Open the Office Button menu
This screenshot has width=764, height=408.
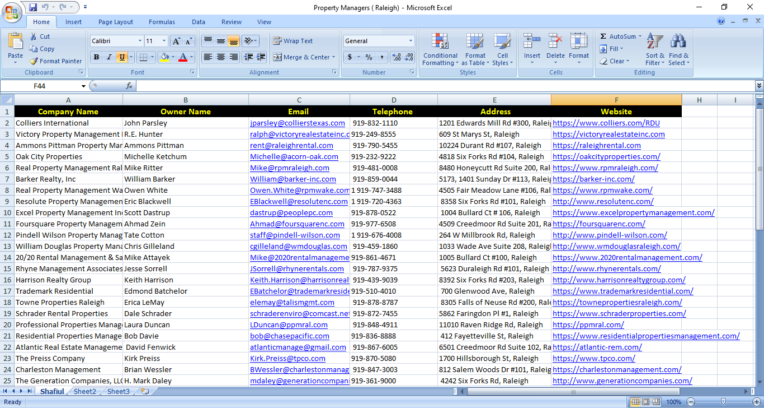[12, 12]
